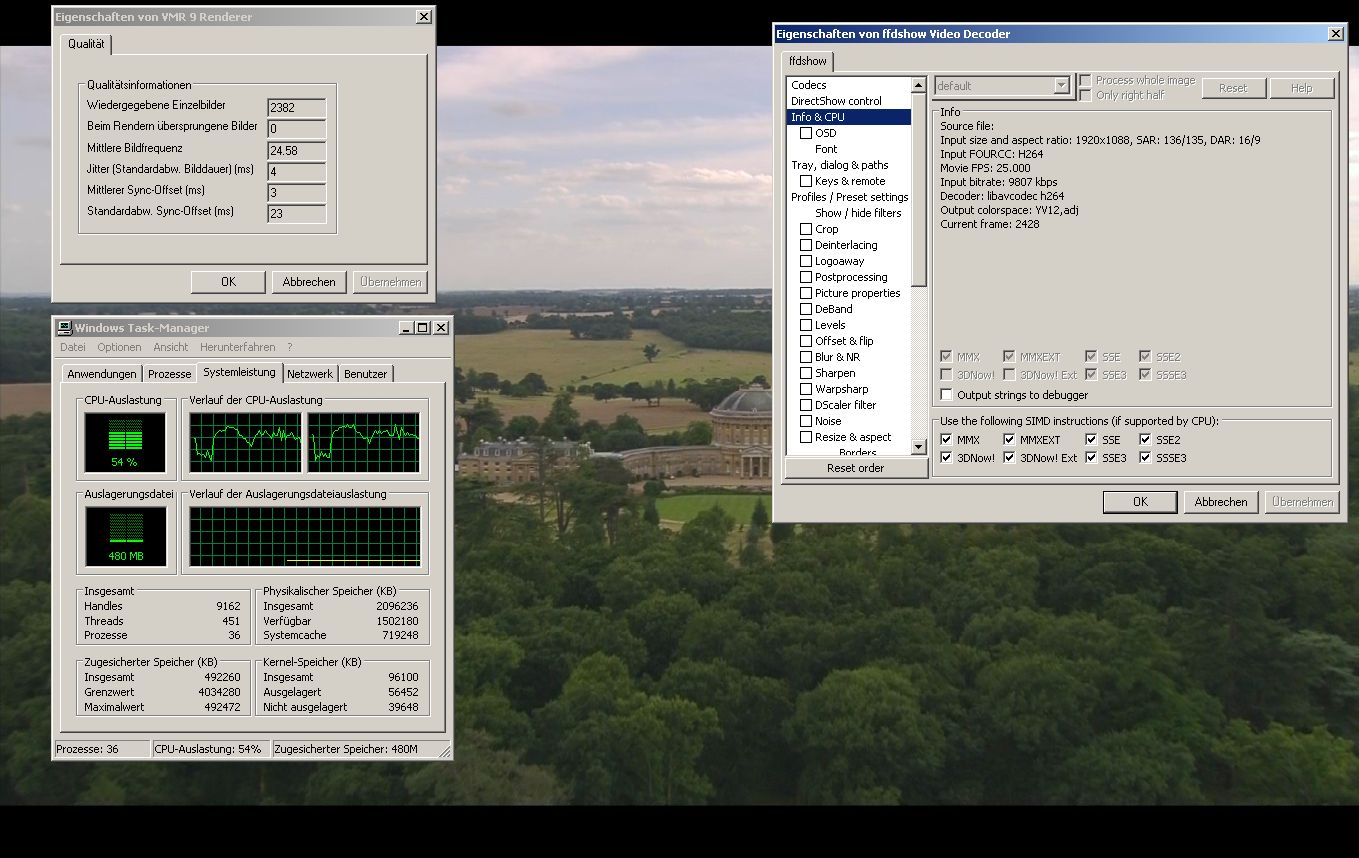Click Abbrechen in VMR 9 Renderer dialog
This screenshot has height=858, width=1359.
tap(309, 282)
